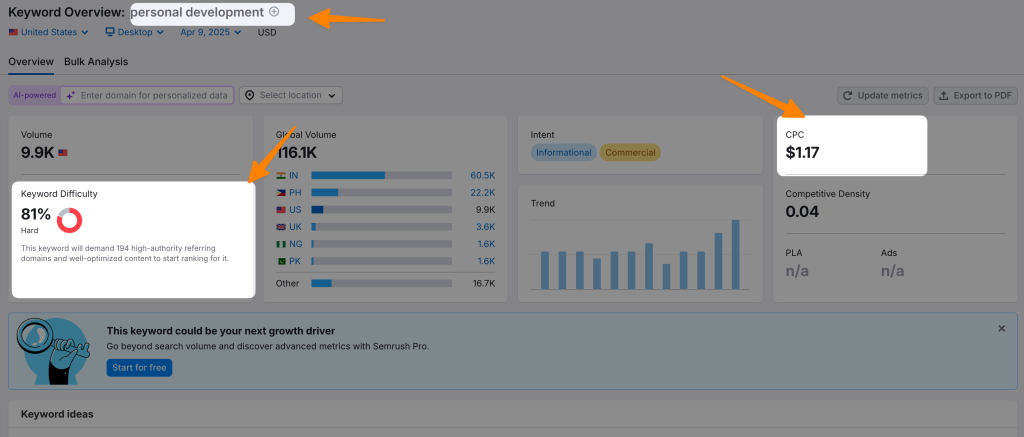Screen dimensions: 1024x437
Task: Click the PH country link
Action: tap(295, 192)
